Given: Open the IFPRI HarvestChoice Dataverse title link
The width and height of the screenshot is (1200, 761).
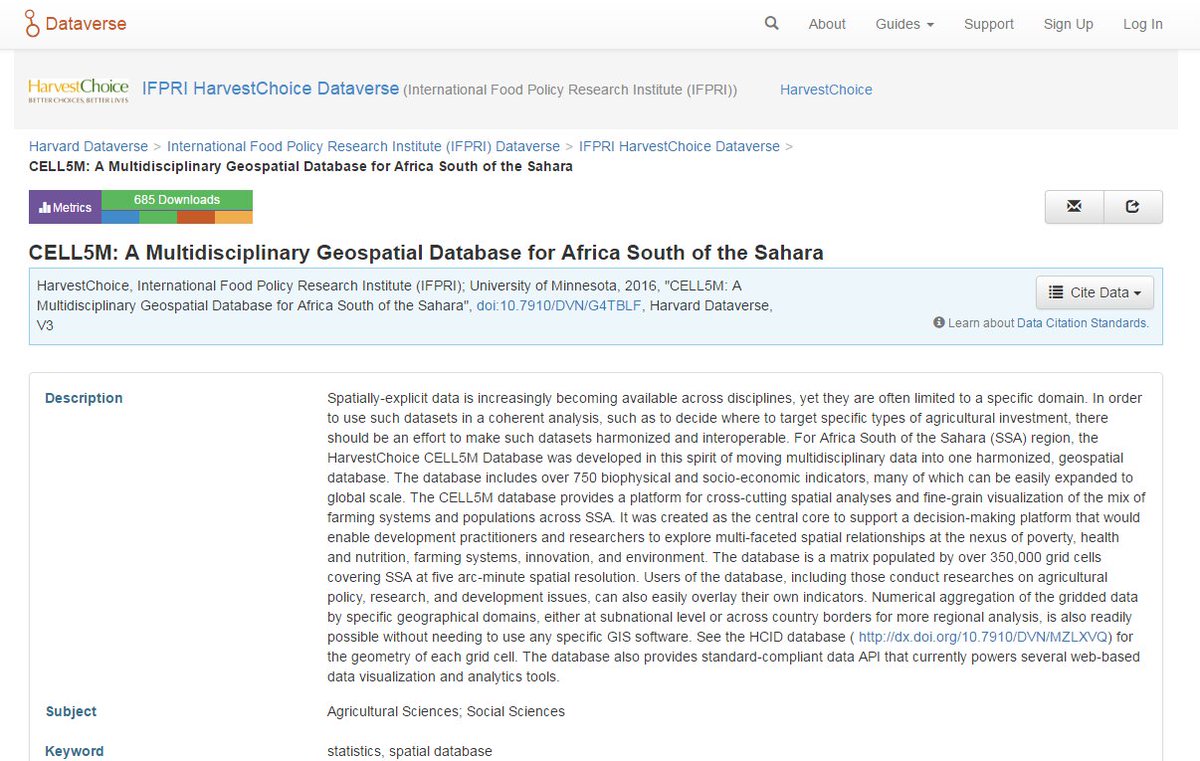Looking at the screenshot, I should [271, 89].
